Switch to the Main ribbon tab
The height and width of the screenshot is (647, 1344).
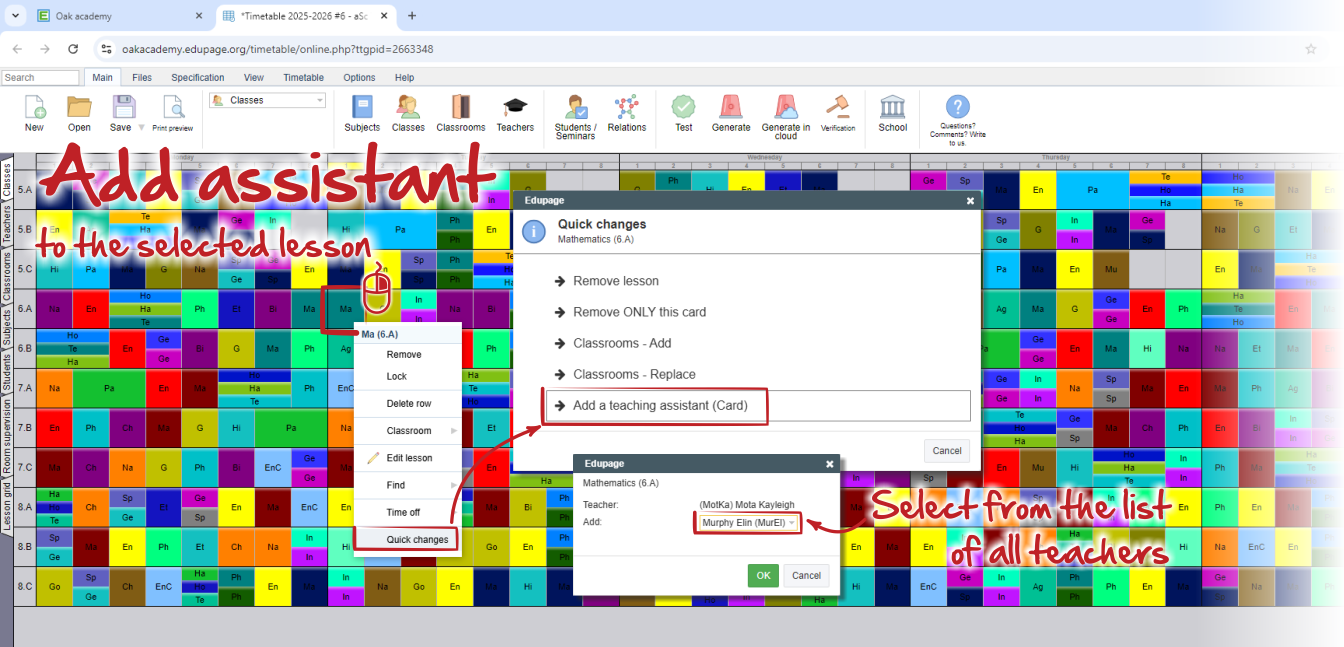pos(102,77)
